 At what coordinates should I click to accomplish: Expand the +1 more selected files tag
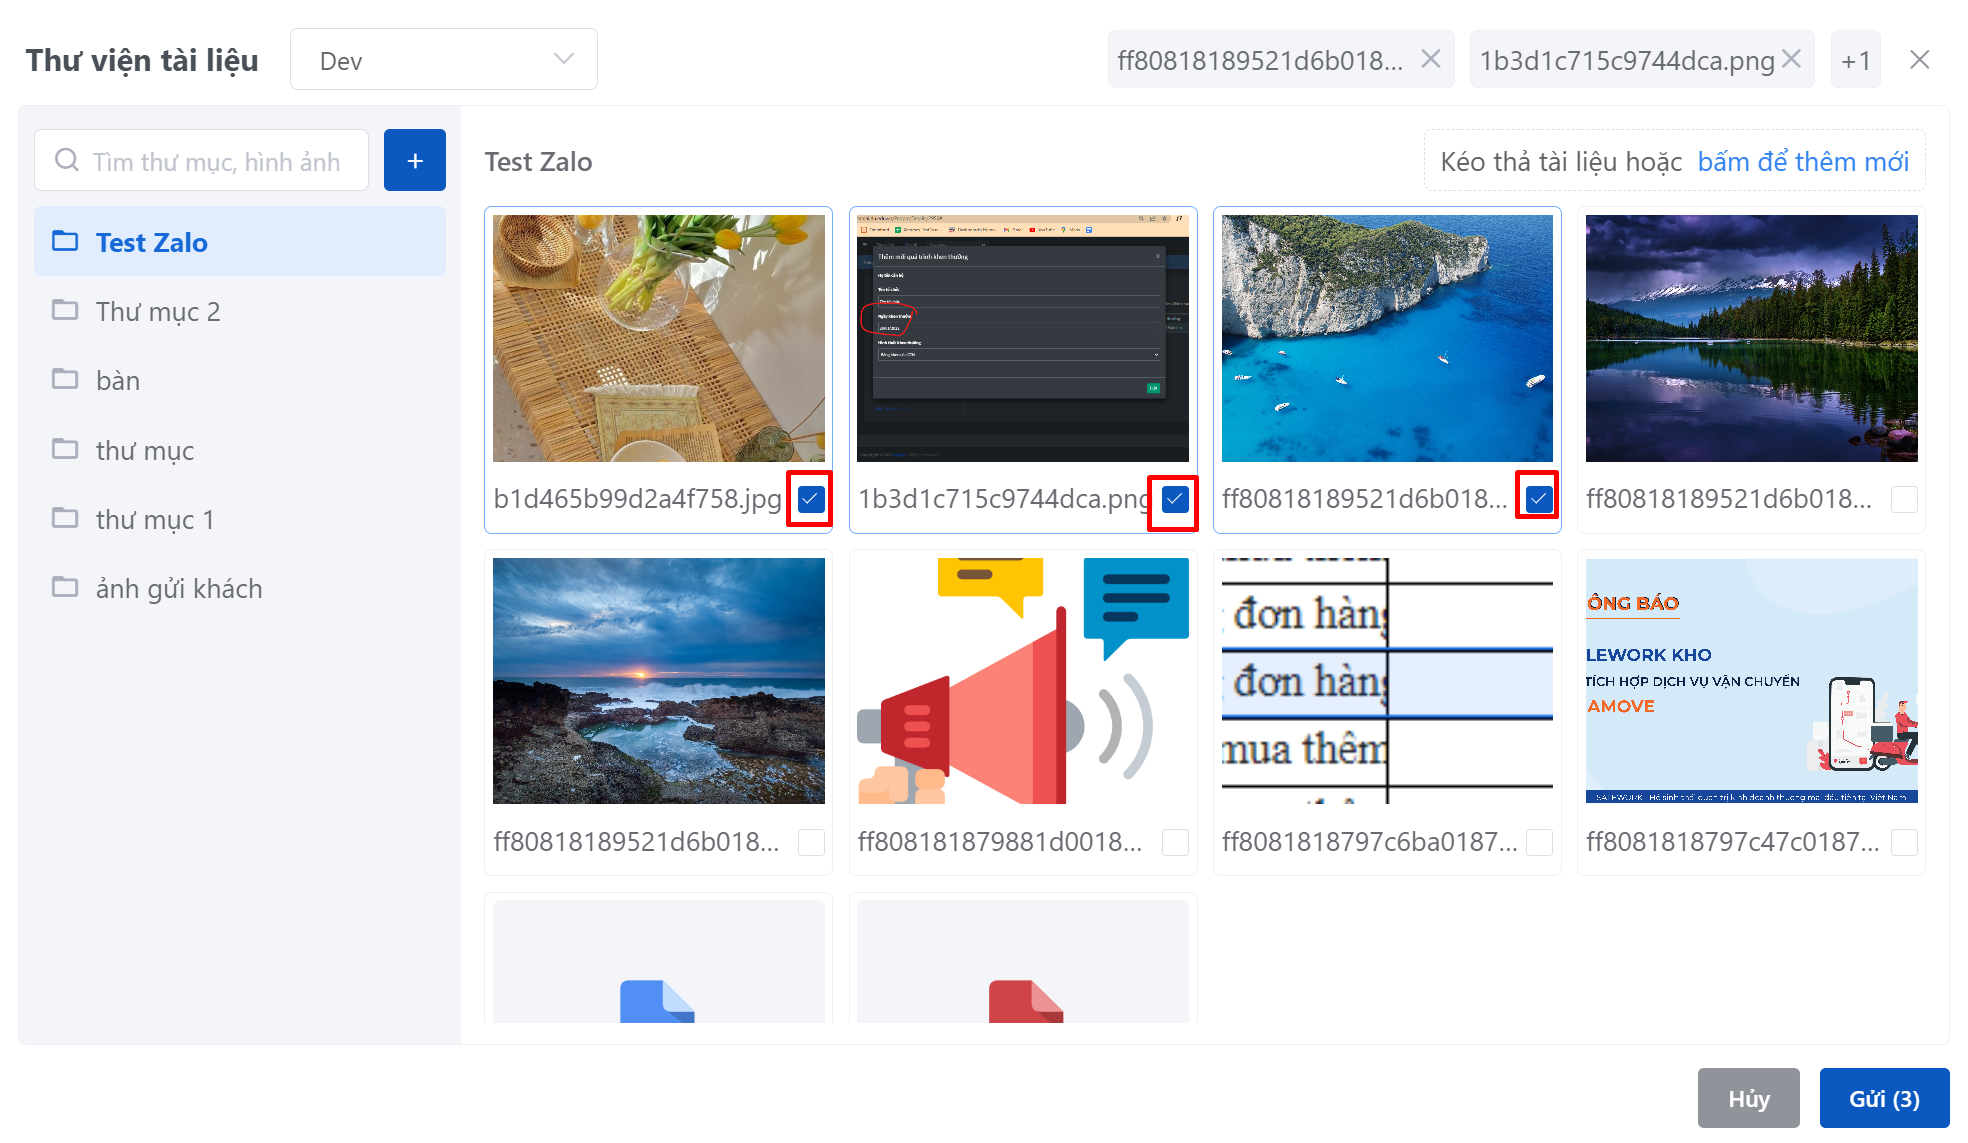1855,60
